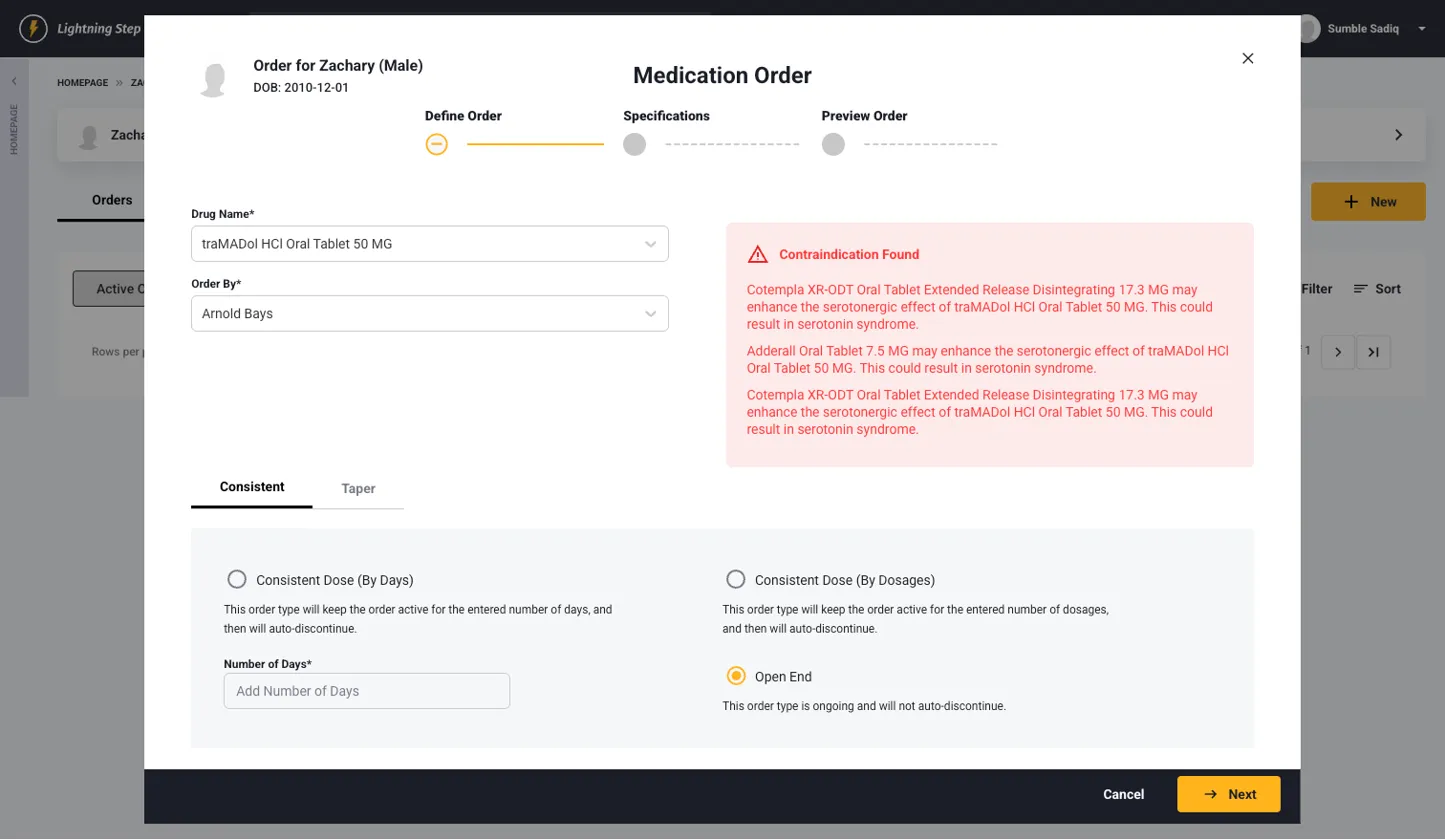Close the Medication Order dialog
The height and width of the screenshot is (840, 1445).
point(1247,58)
